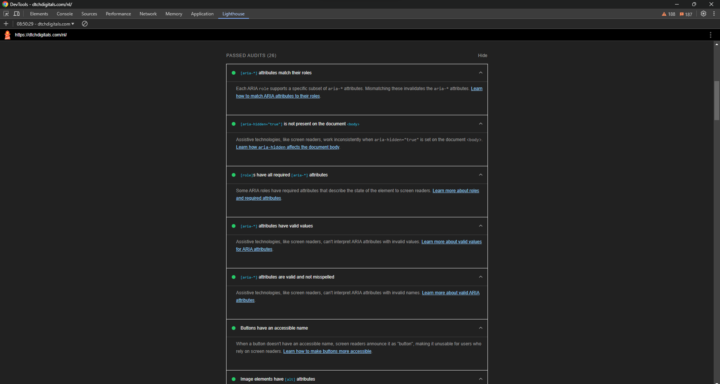Screen dimensions: 720x384
Task: Activate the inspect element picker icon
Action: point(6,14)
